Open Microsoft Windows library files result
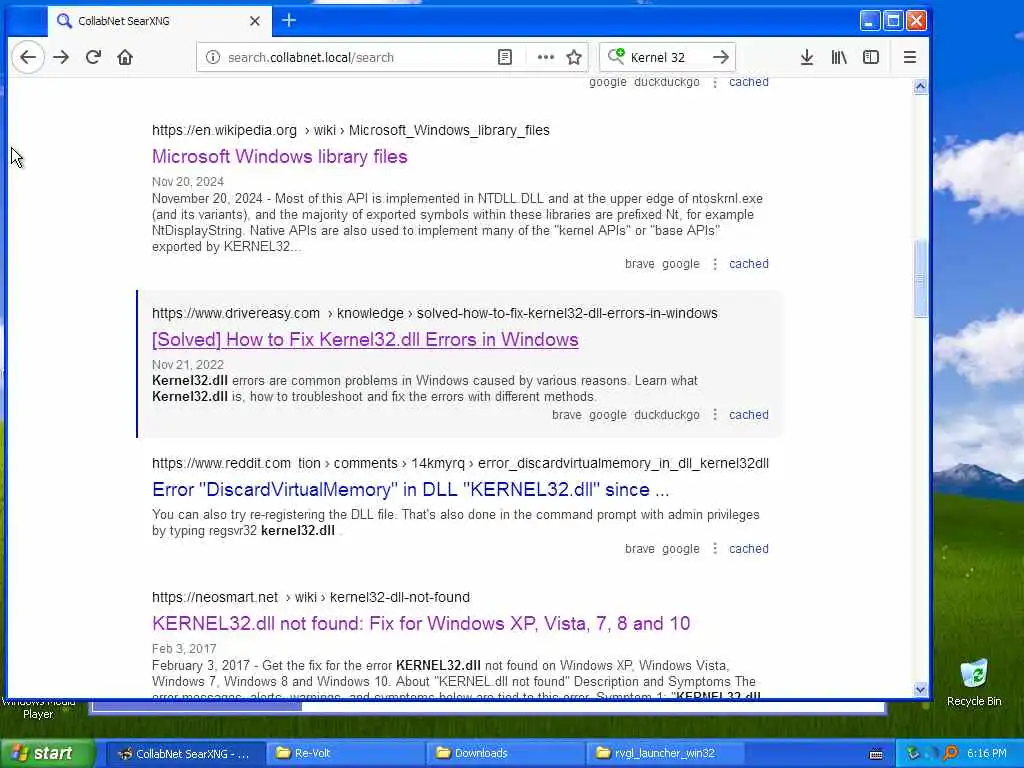Screen dimensions: 1024x768 click(280, 157)
